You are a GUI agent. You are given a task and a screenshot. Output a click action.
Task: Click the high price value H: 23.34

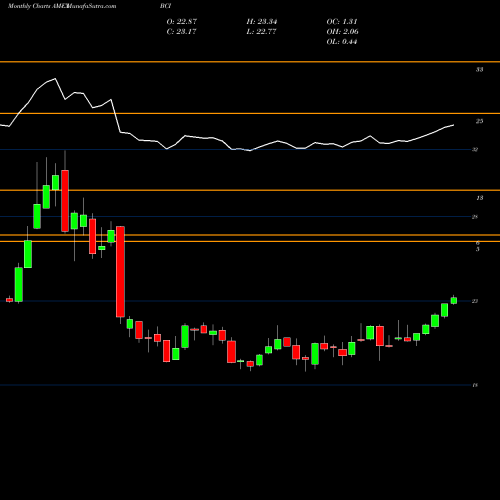point(262,22)
